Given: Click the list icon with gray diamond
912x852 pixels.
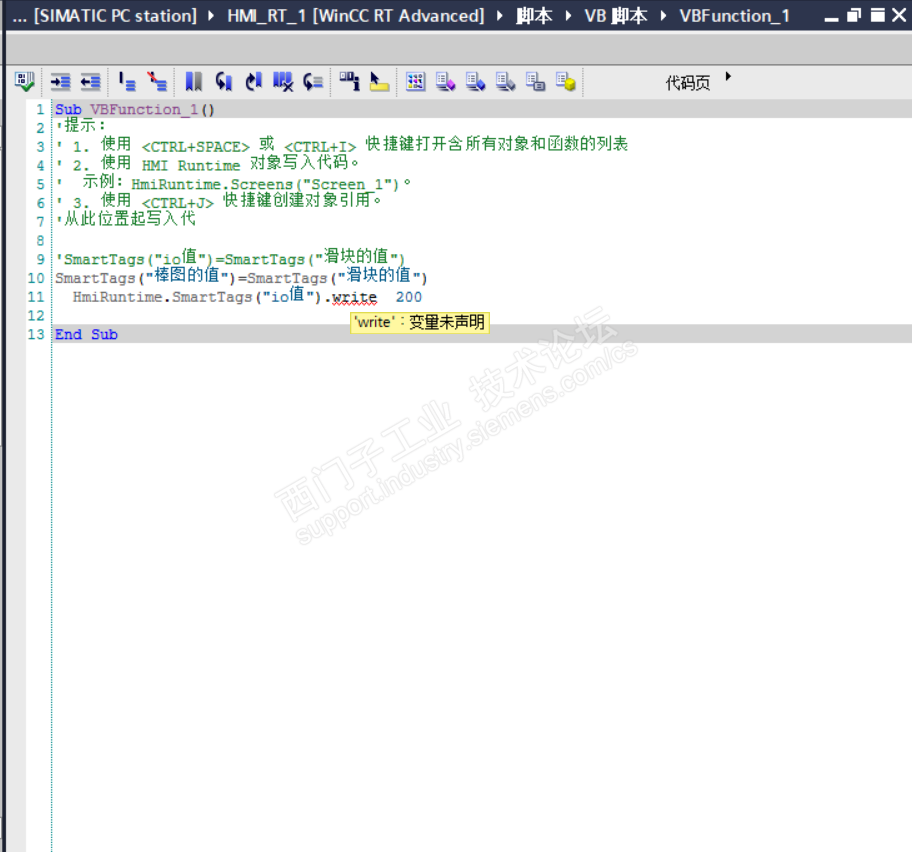Looking at the screenshot, I should pyautogui.click(x=505, y=81).
